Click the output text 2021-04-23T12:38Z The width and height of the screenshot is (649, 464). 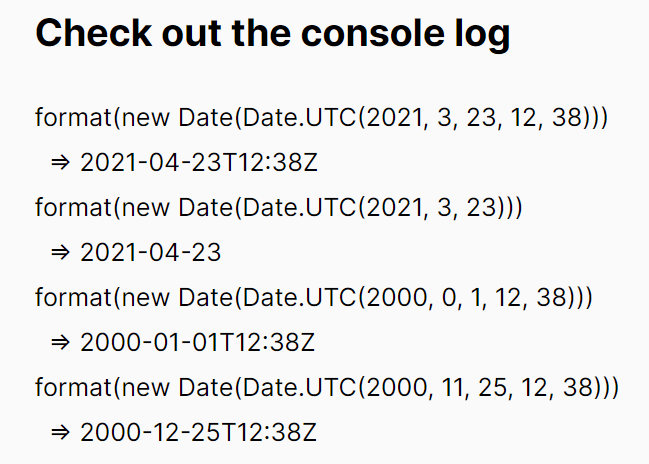point(198,163)
